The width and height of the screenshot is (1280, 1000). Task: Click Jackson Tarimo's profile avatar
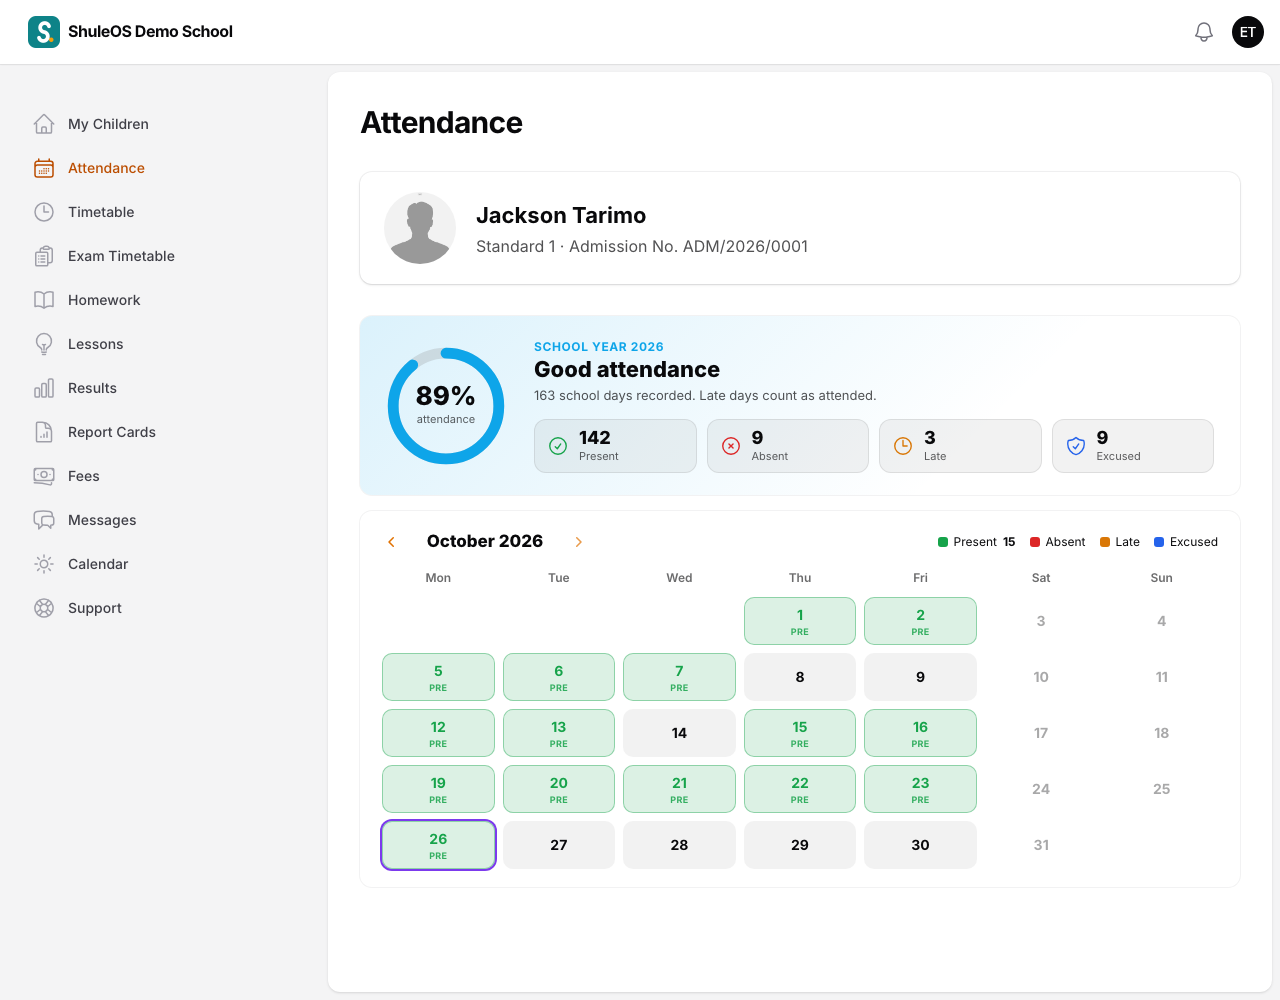(x=420, y=228)
